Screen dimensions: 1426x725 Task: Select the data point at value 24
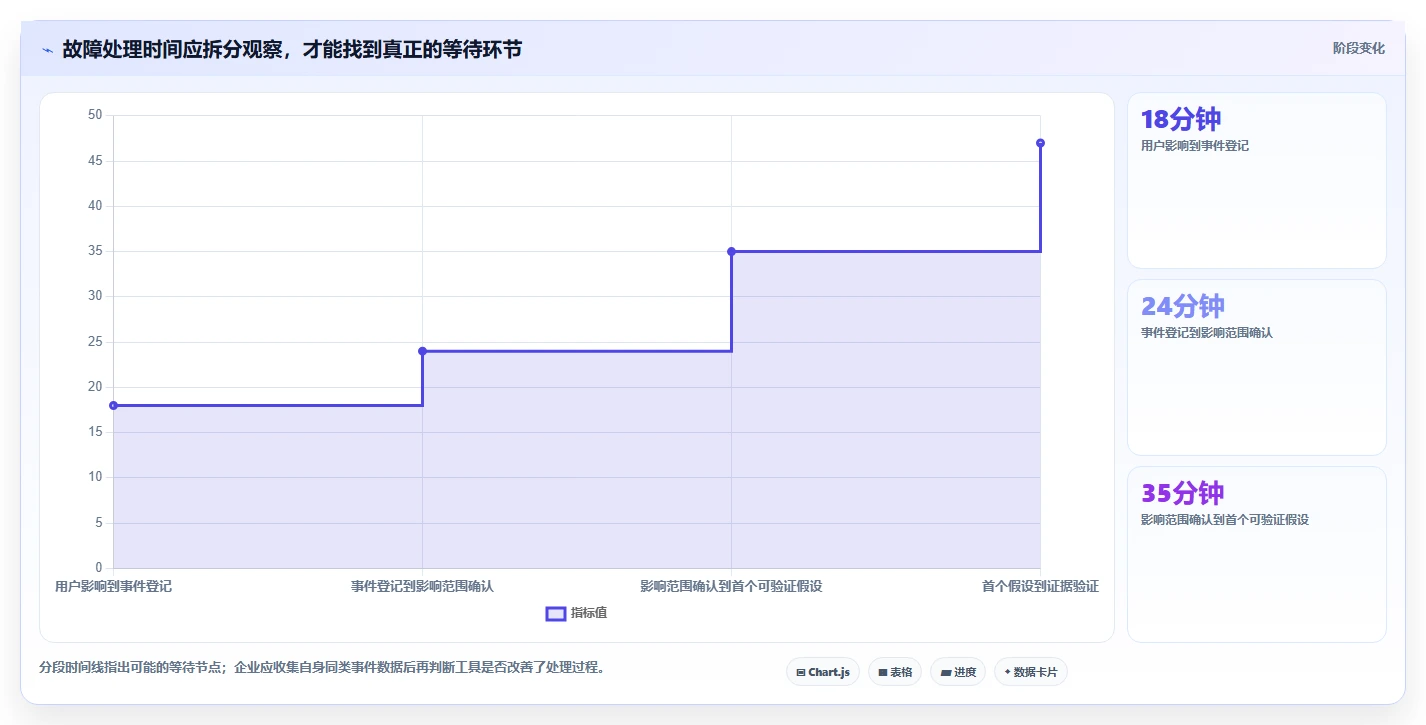pos(422,351)
